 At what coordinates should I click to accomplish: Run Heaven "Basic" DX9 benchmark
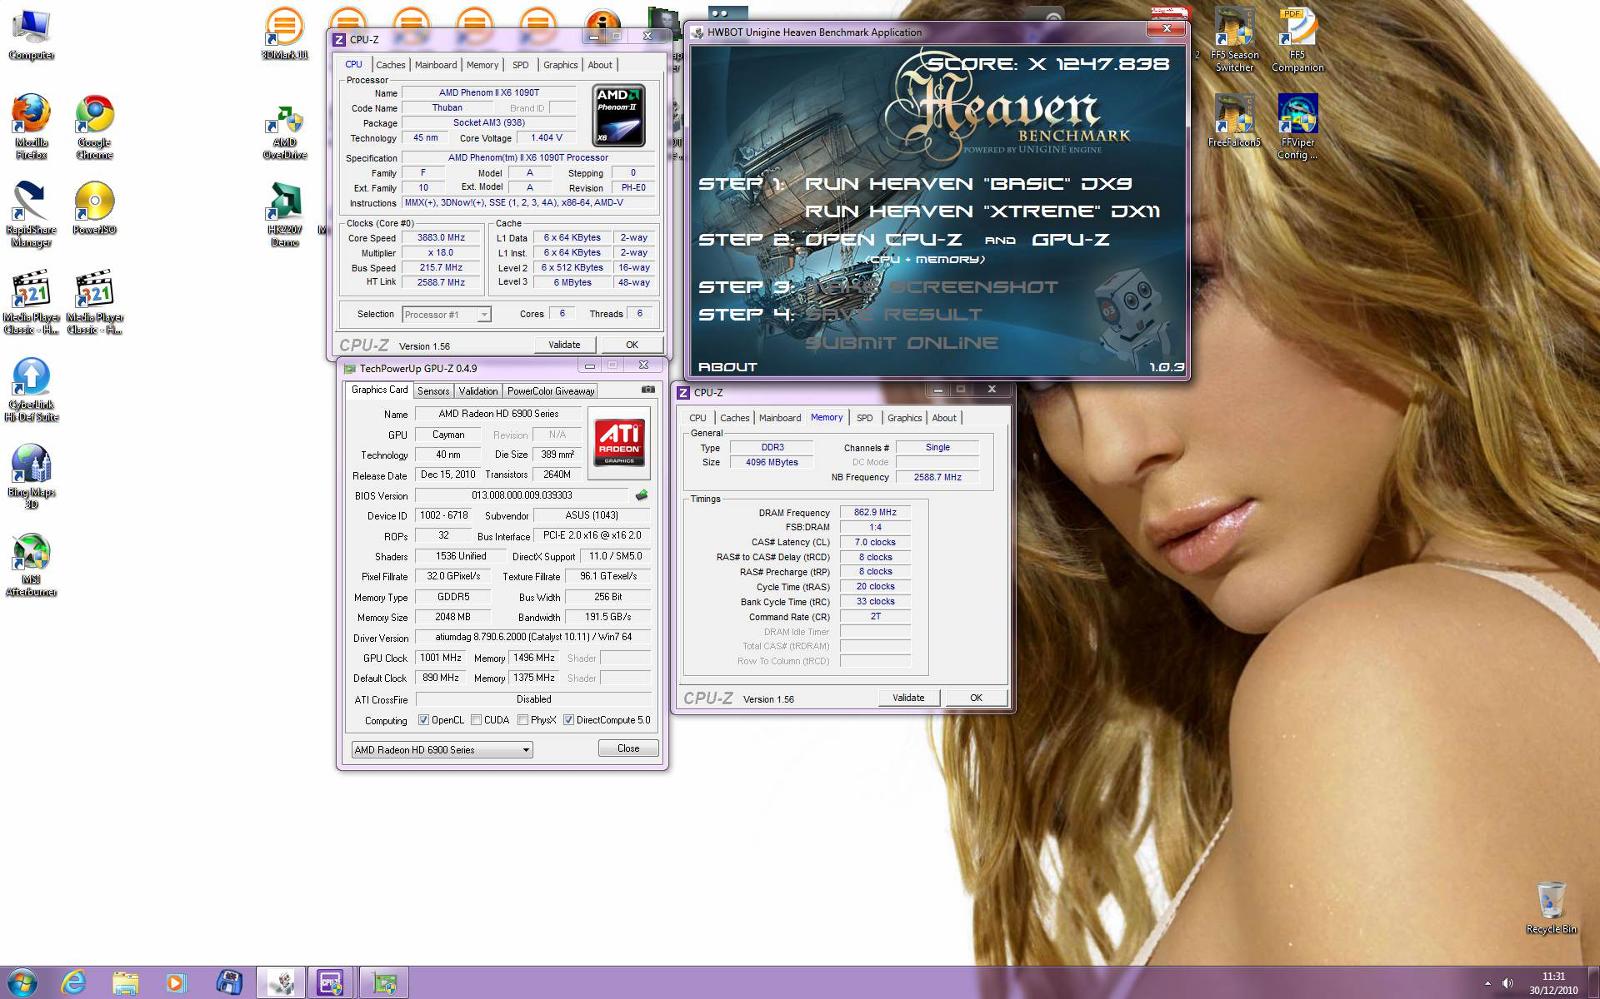tap(970, 184)
